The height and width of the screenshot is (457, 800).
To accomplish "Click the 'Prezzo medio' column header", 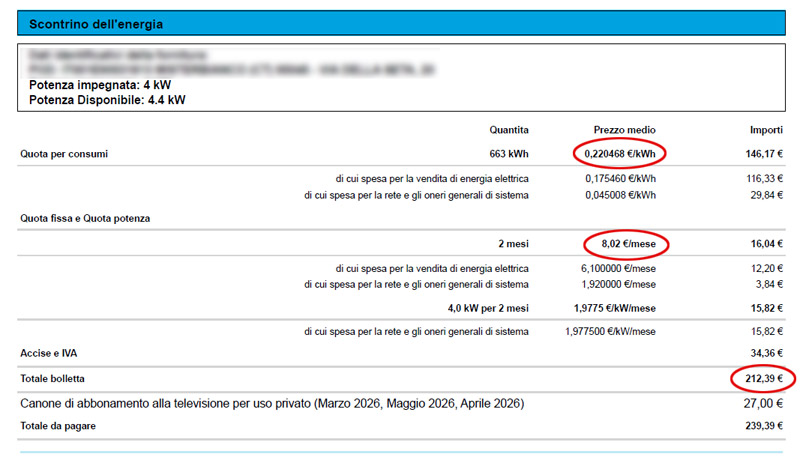I will coord(624,130).
